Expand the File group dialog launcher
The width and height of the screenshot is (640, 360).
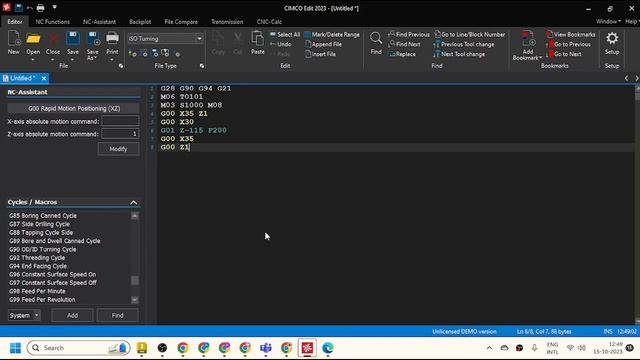[x=121, y=66]
